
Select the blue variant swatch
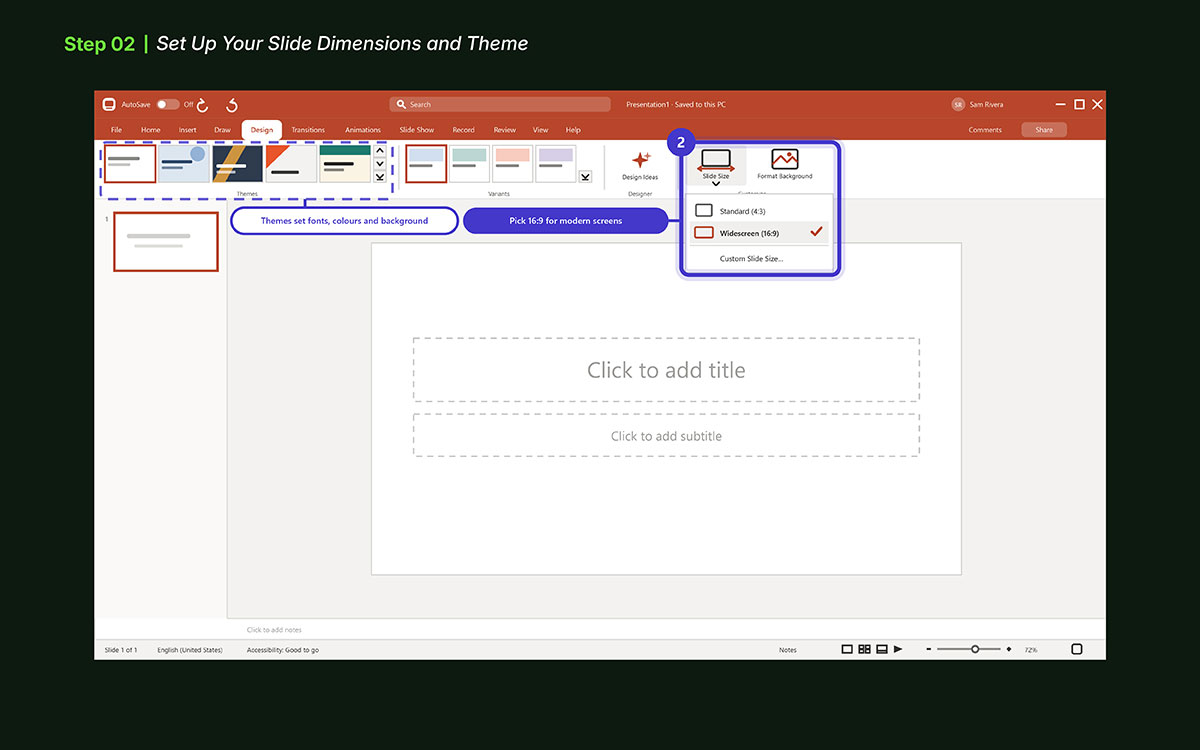click(x=426, y=164)
